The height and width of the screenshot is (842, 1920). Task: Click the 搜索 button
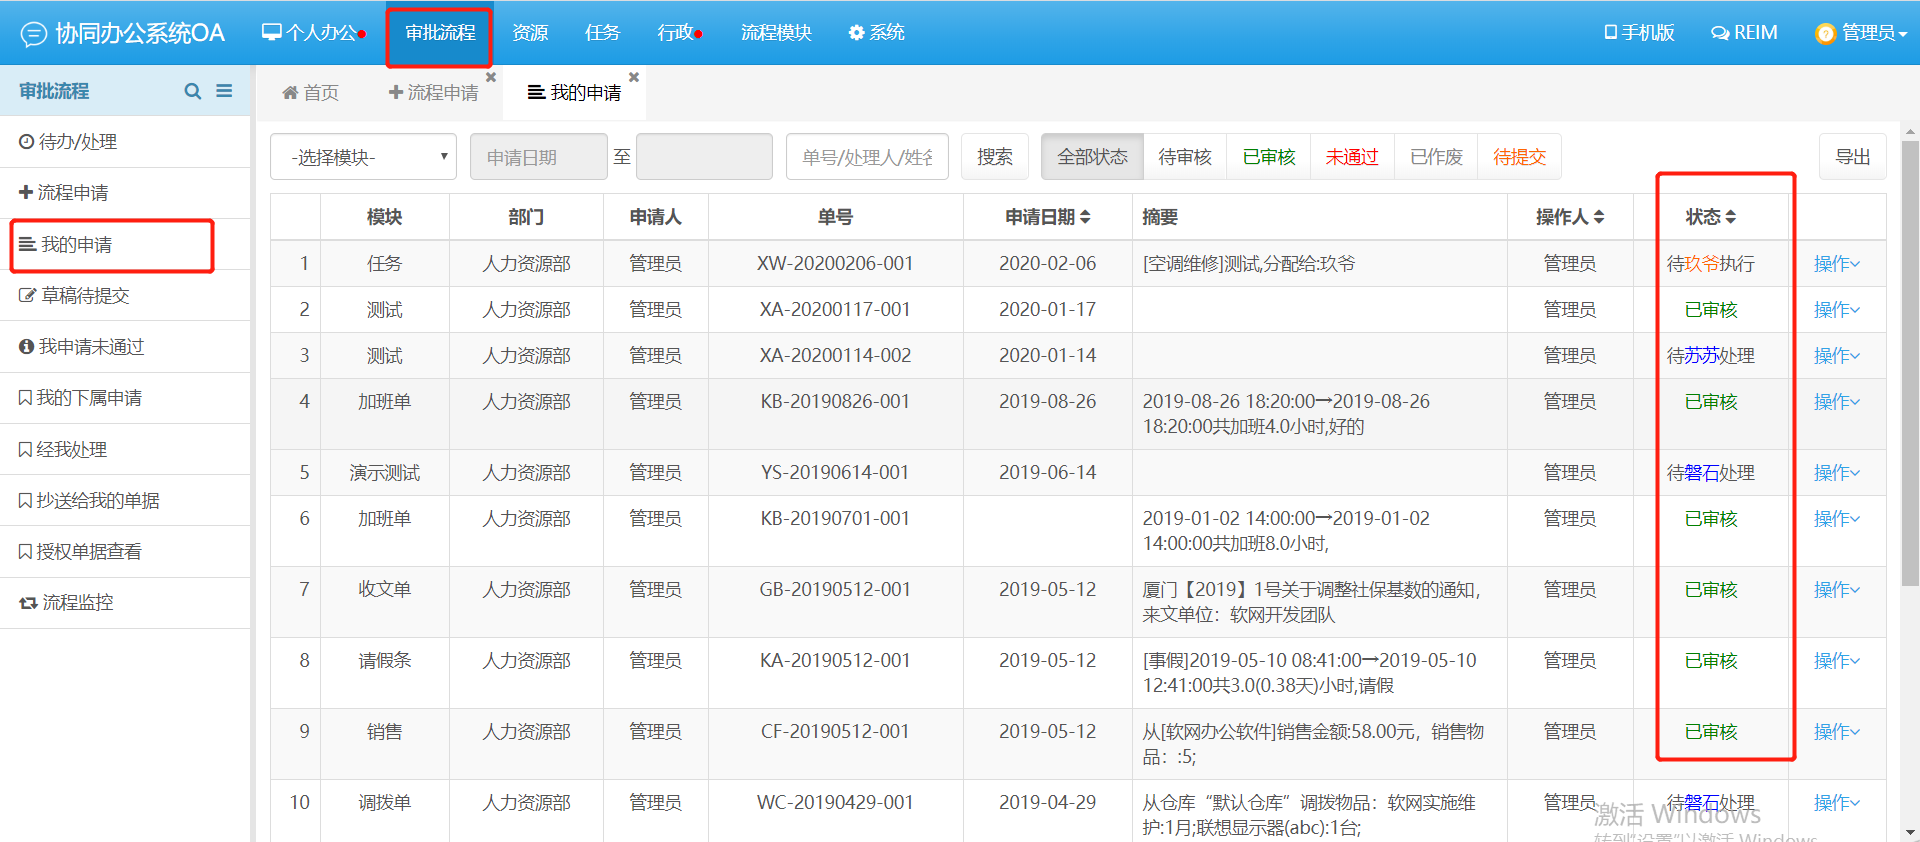[995, 157]
